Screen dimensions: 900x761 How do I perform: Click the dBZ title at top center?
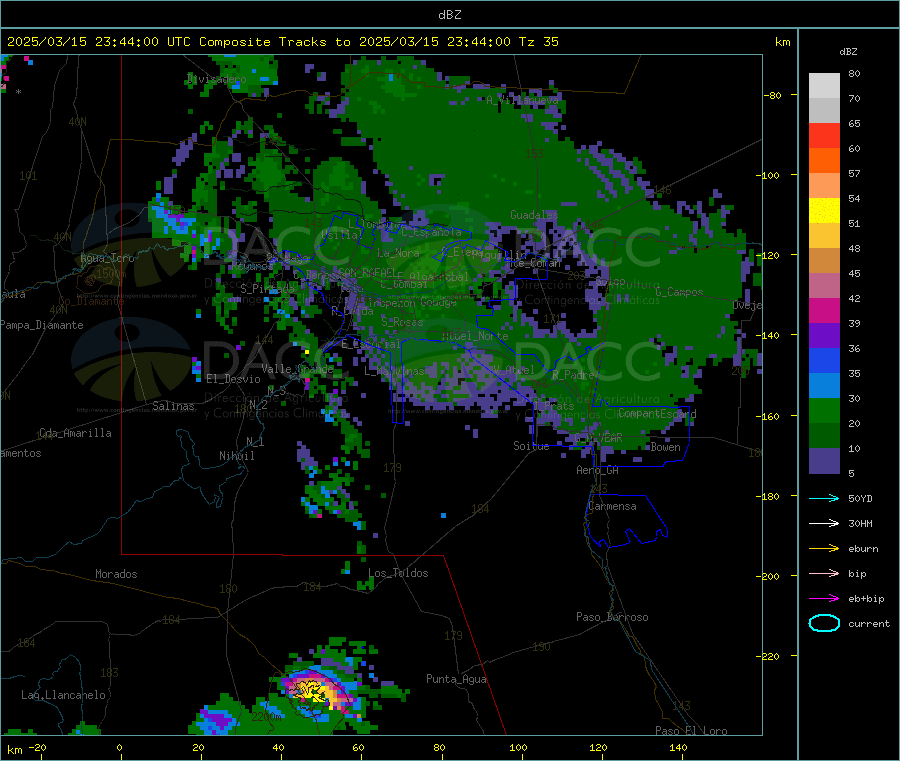click(449, 15)
